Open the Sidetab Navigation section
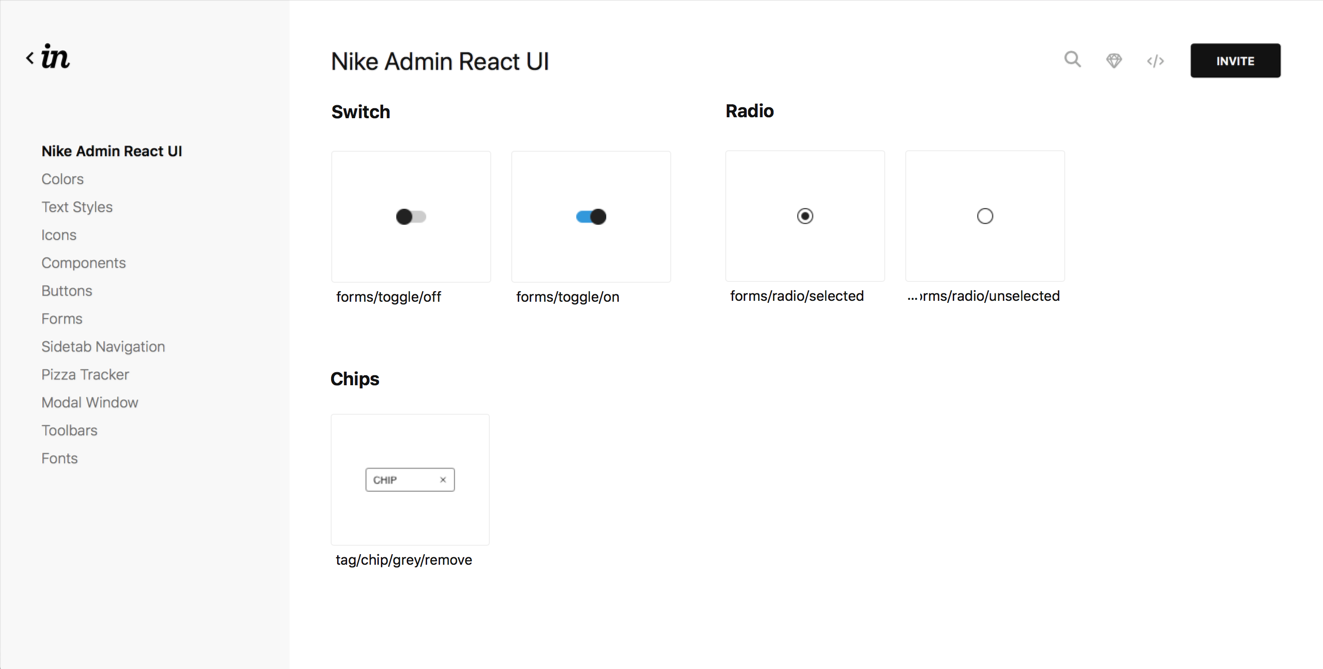1323x669 pixels. coord(103,346)
